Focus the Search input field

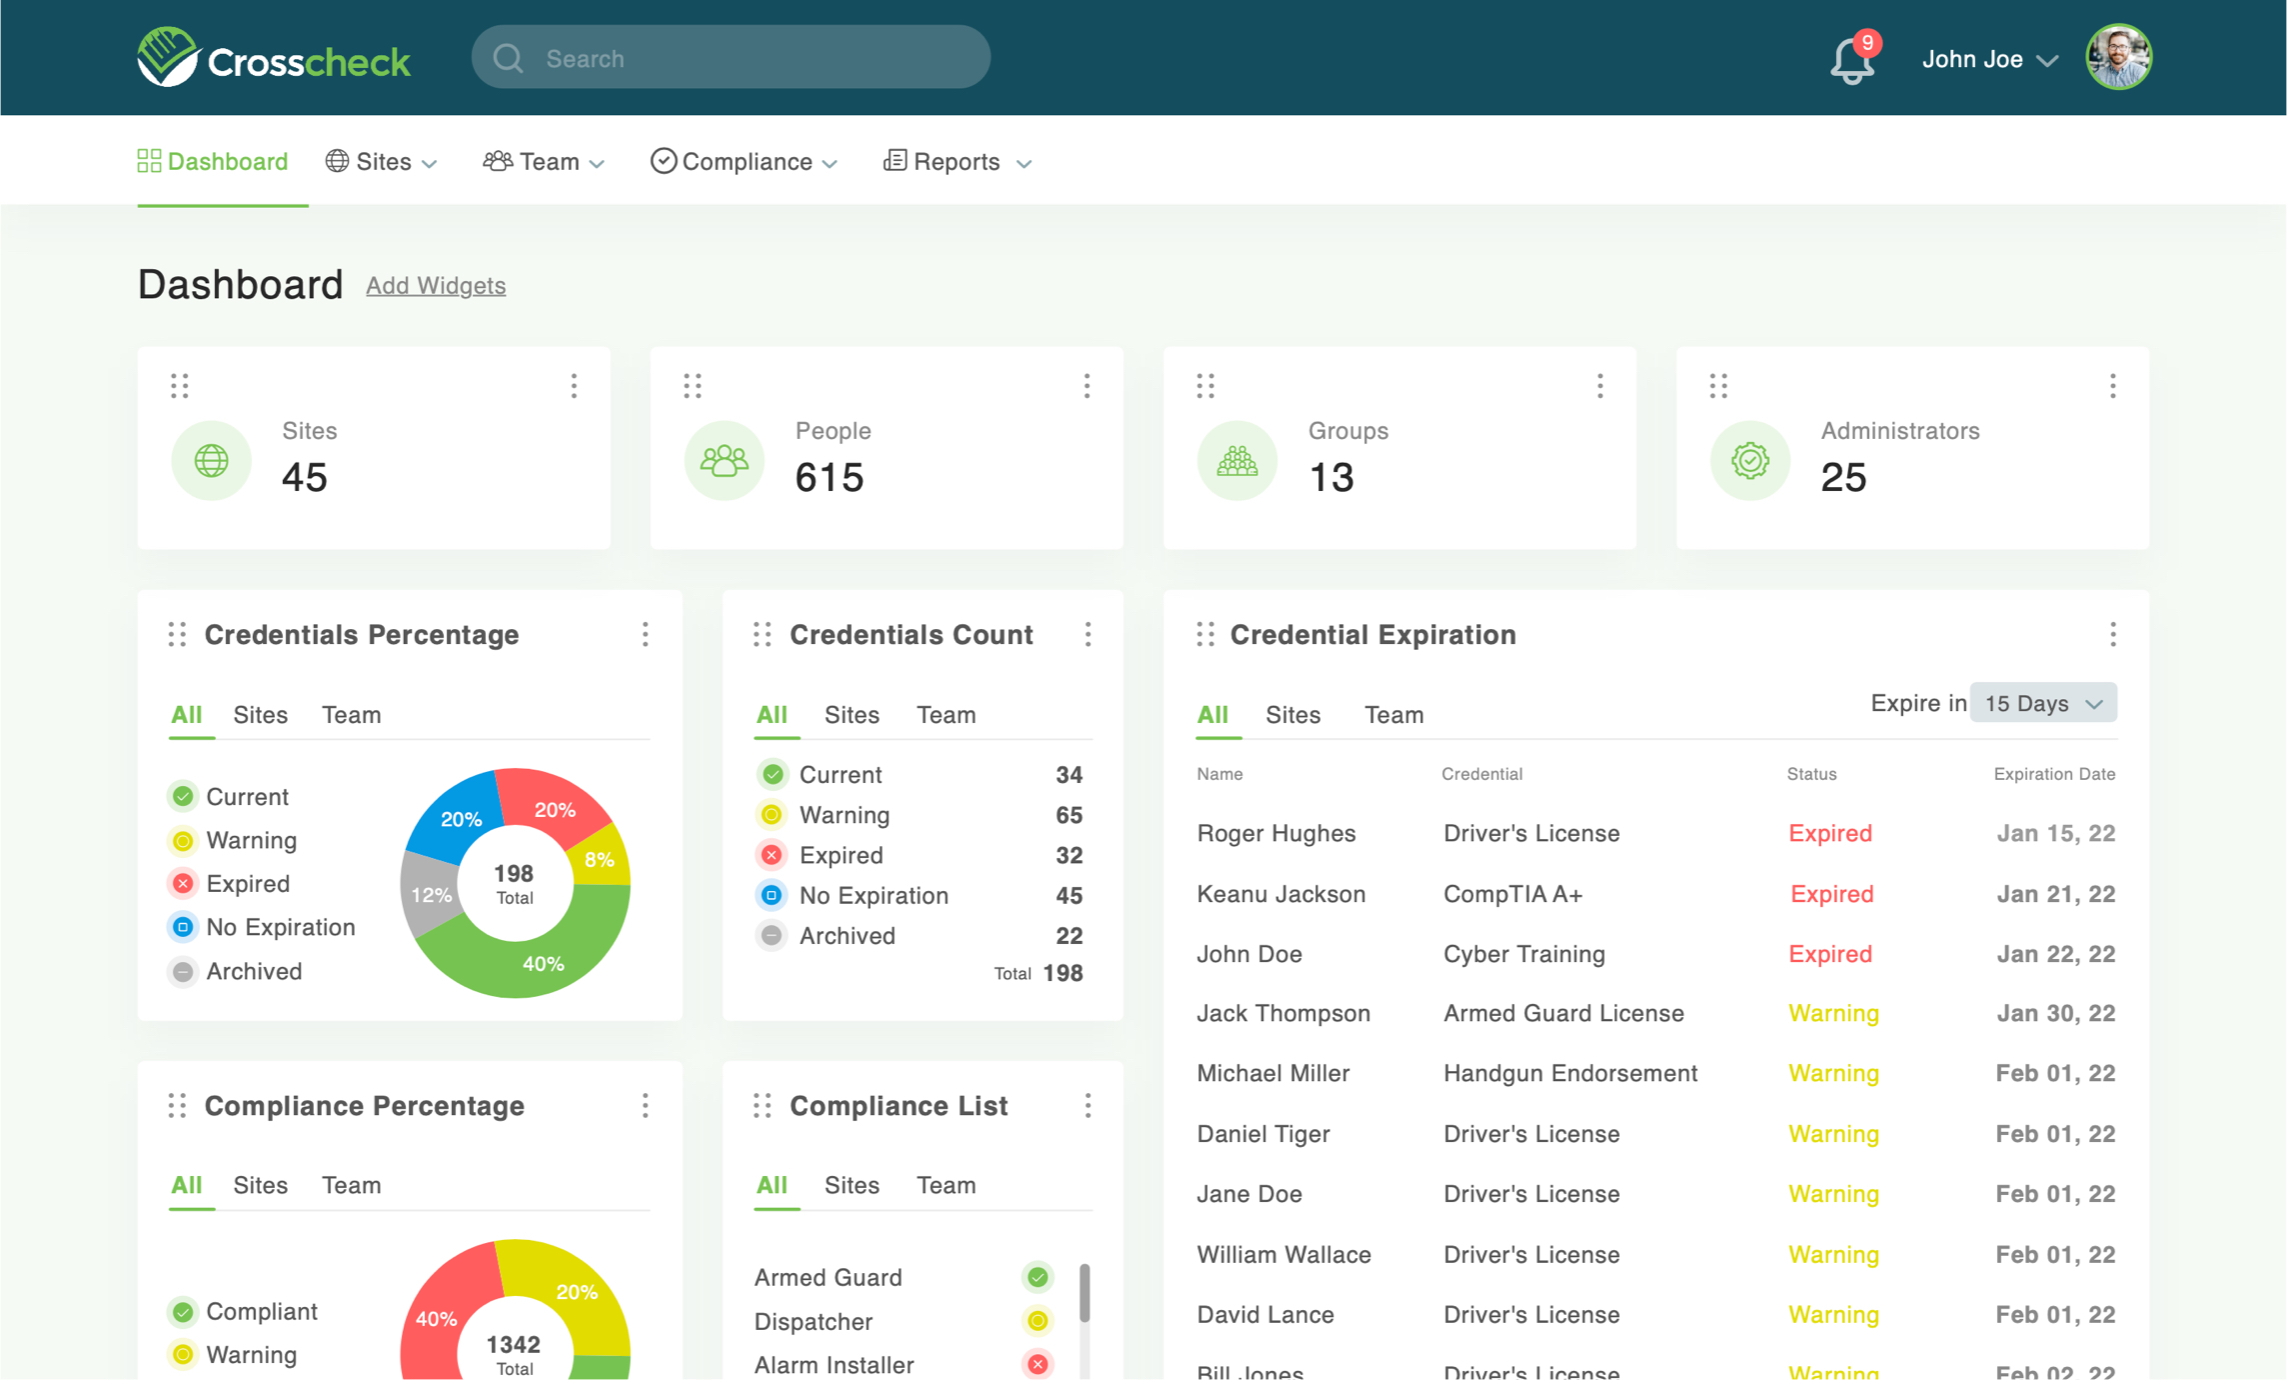click(x=731, y=58)
